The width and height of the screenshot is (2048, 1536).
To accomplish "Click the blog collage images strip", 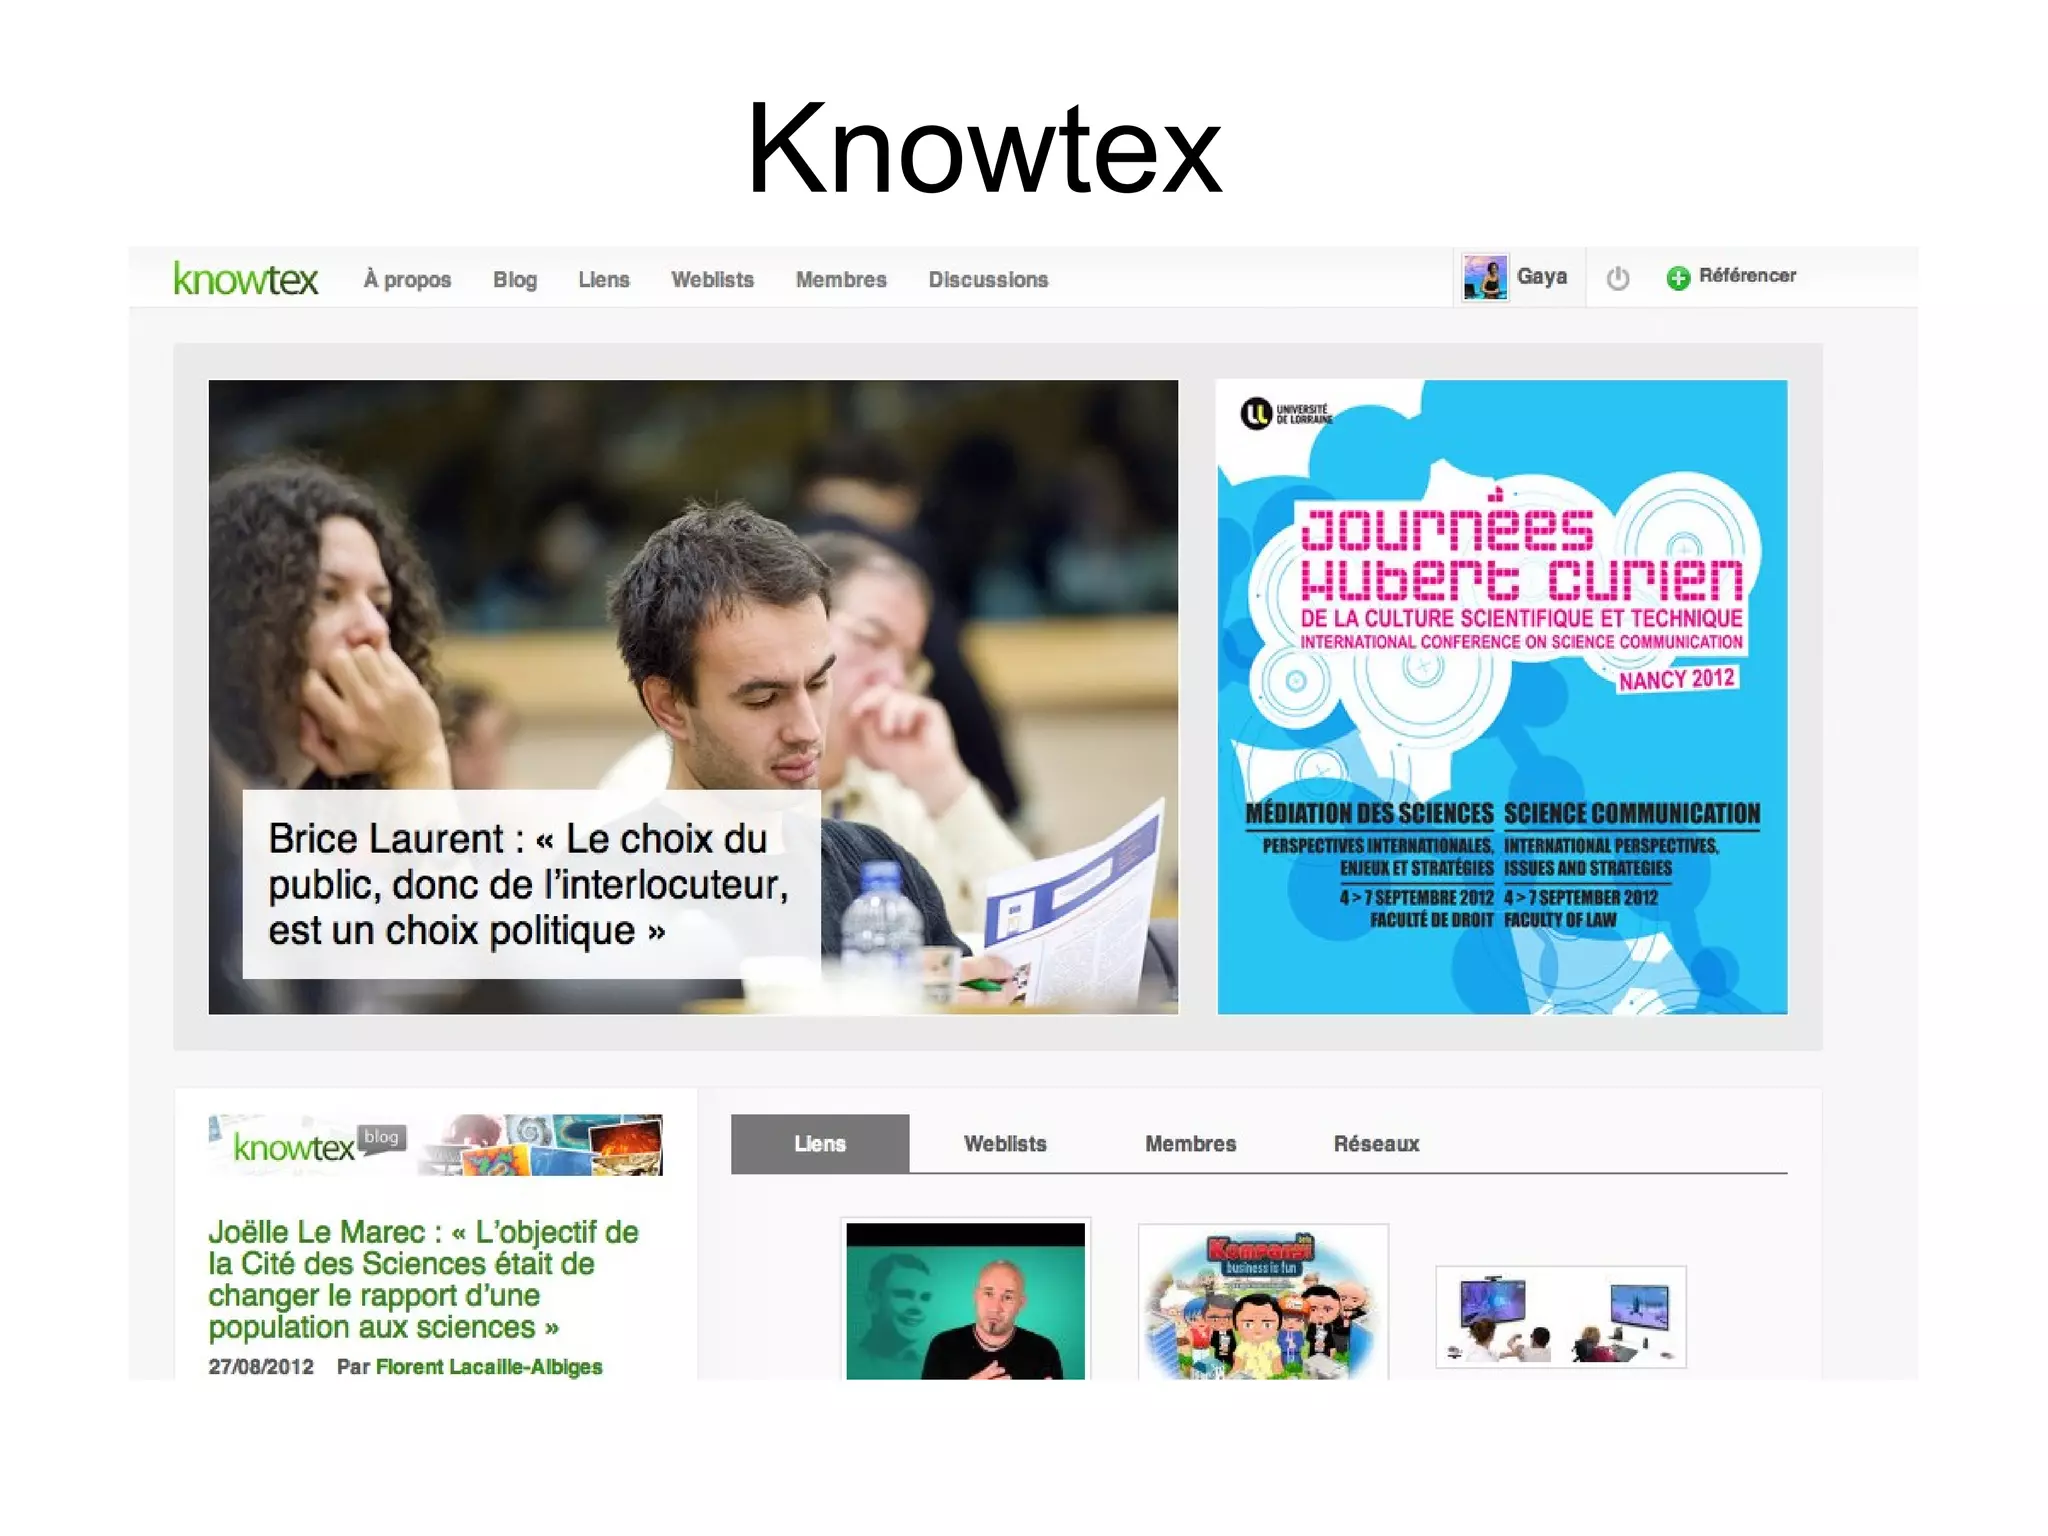I will tap(541, 1145).
